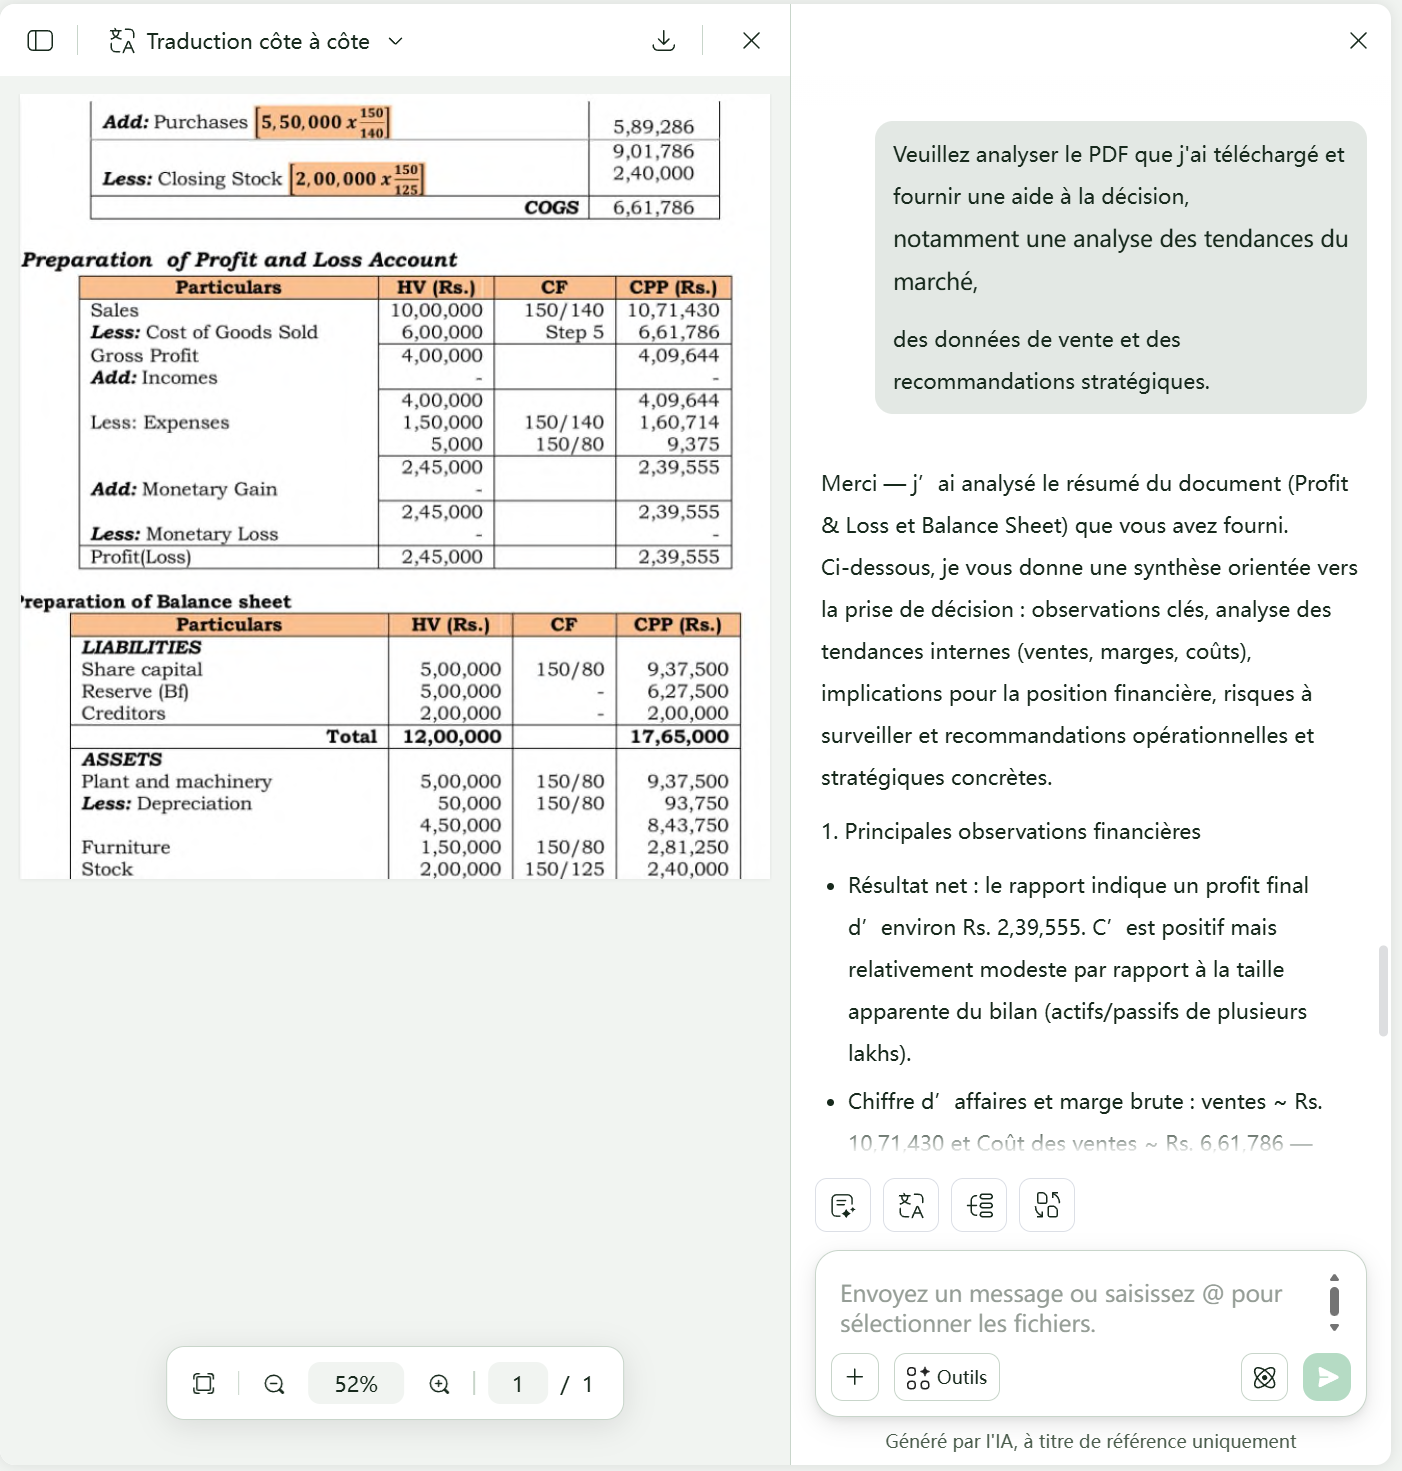This screenshot has width=1402, height=1471.
Task: Click the + button to attach files
Action: [855, 1377]
